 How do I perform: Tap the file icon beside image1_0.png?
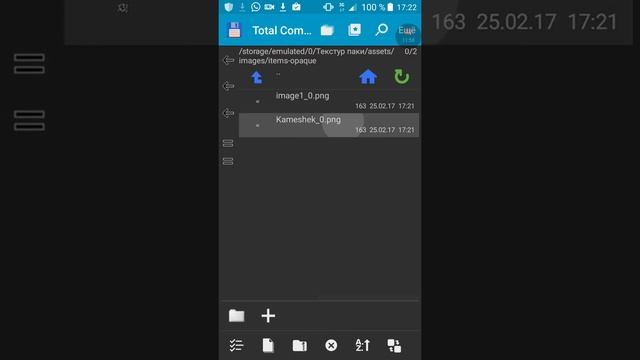pyautogui.click(x=258, y=101)
